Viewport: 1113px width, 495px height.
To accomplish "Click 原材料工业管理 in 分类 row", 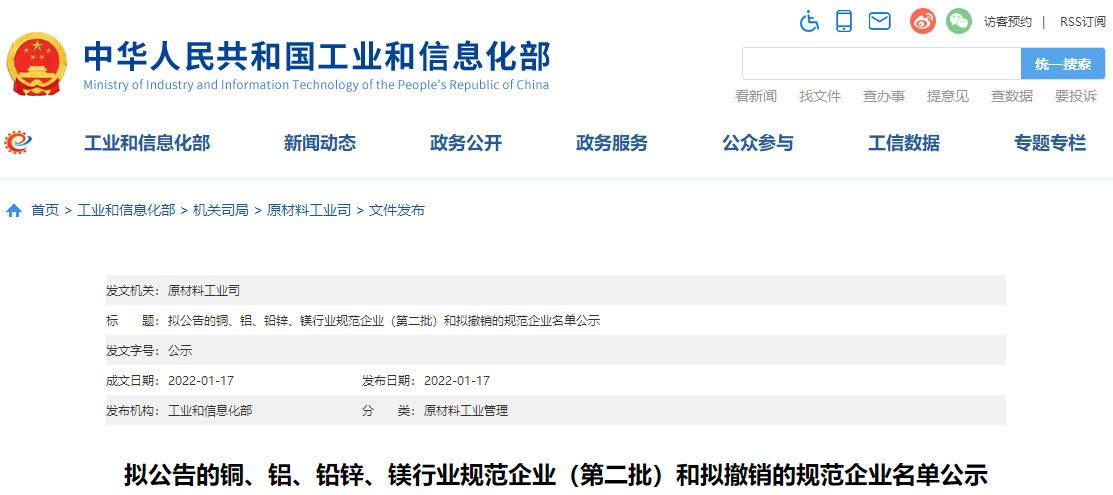I will 466,410.
